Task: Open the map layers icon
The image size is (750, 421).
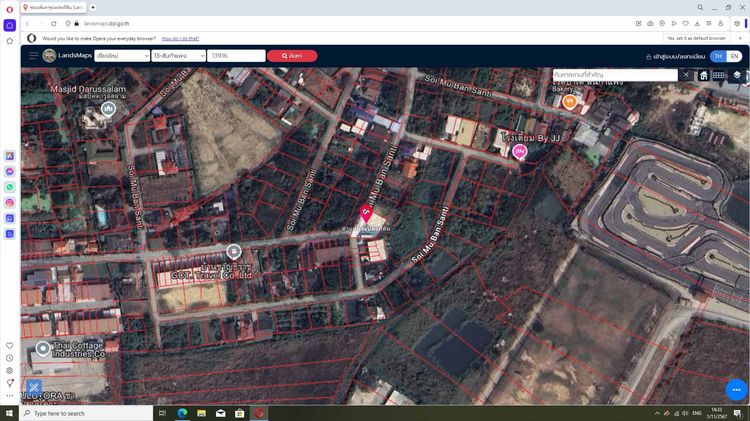Action: pyautogui.click(x=737, y=75)
